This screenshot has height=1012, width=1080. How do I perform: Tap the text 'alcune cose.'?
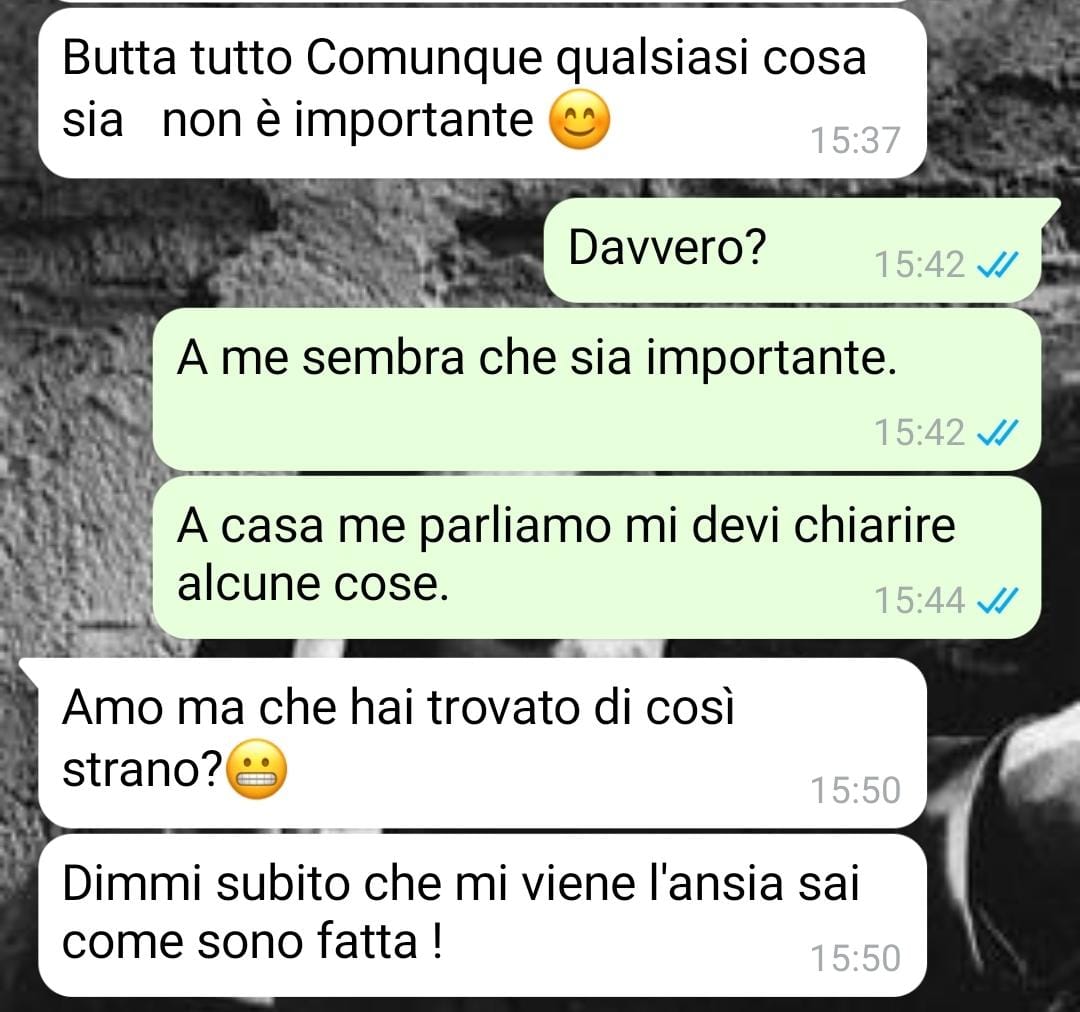click(x=313, y=584)
